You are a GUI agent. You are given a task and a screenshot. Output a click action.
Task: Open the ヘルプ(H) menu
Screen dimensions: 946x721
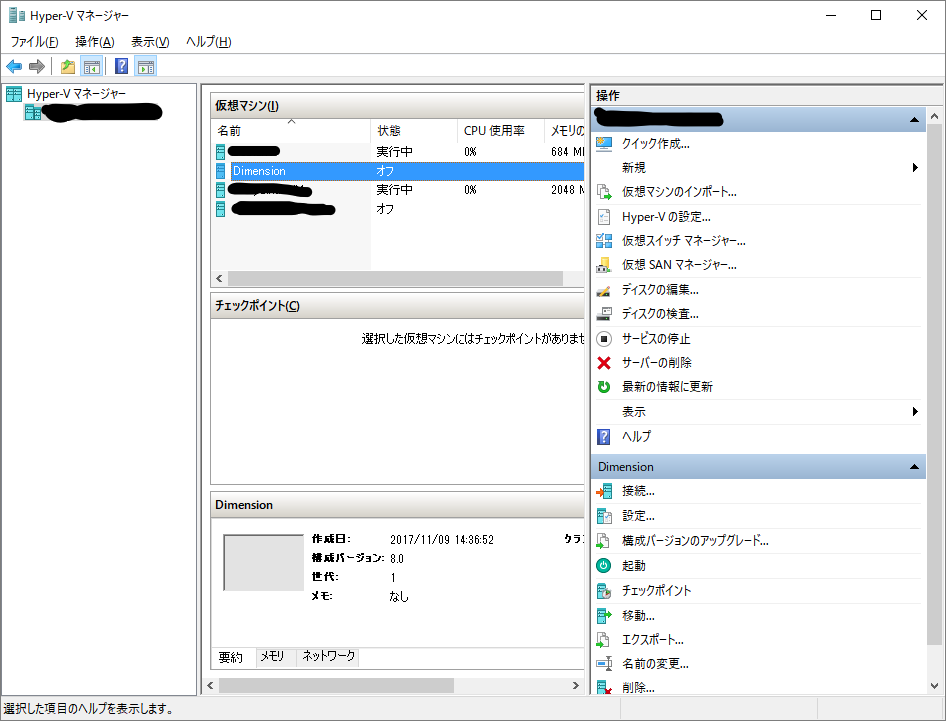tap(209, 42)
